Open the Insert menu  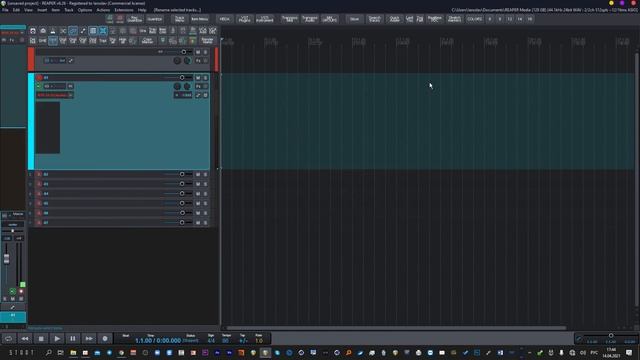[x=42, y=10]
